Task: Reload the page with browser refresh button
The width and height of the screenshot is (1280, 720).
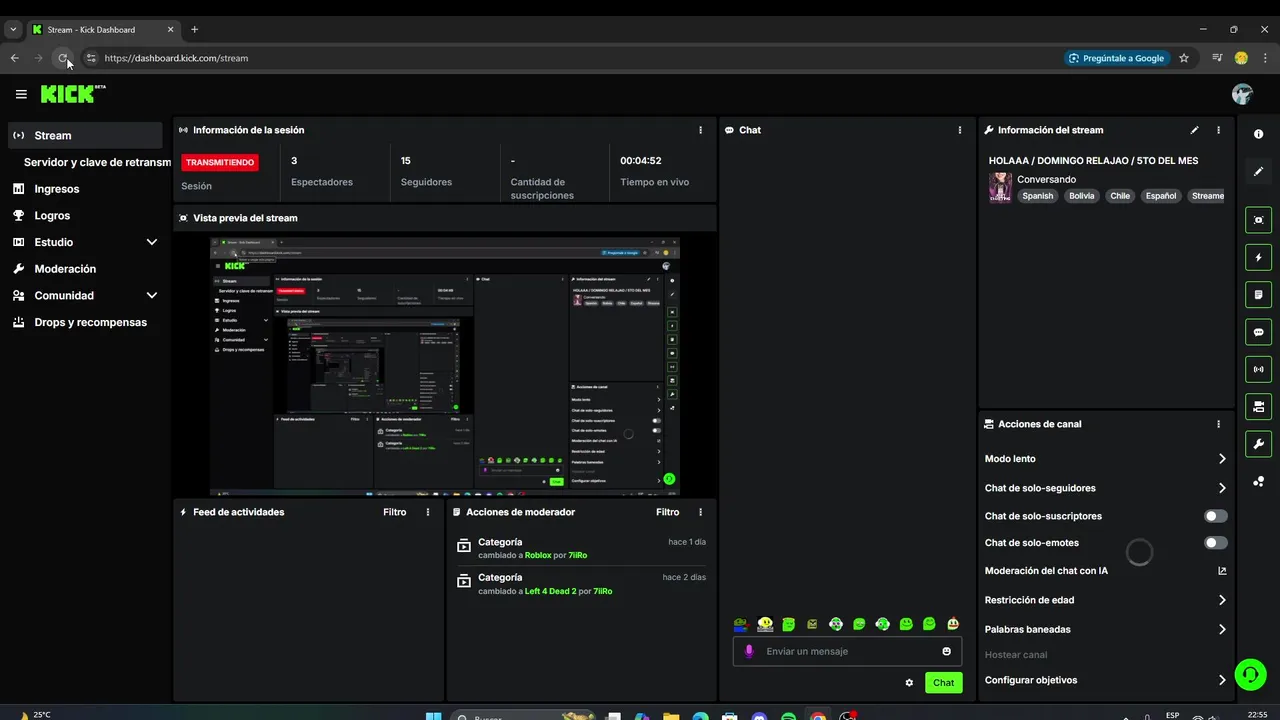Action: pos(63,58)
